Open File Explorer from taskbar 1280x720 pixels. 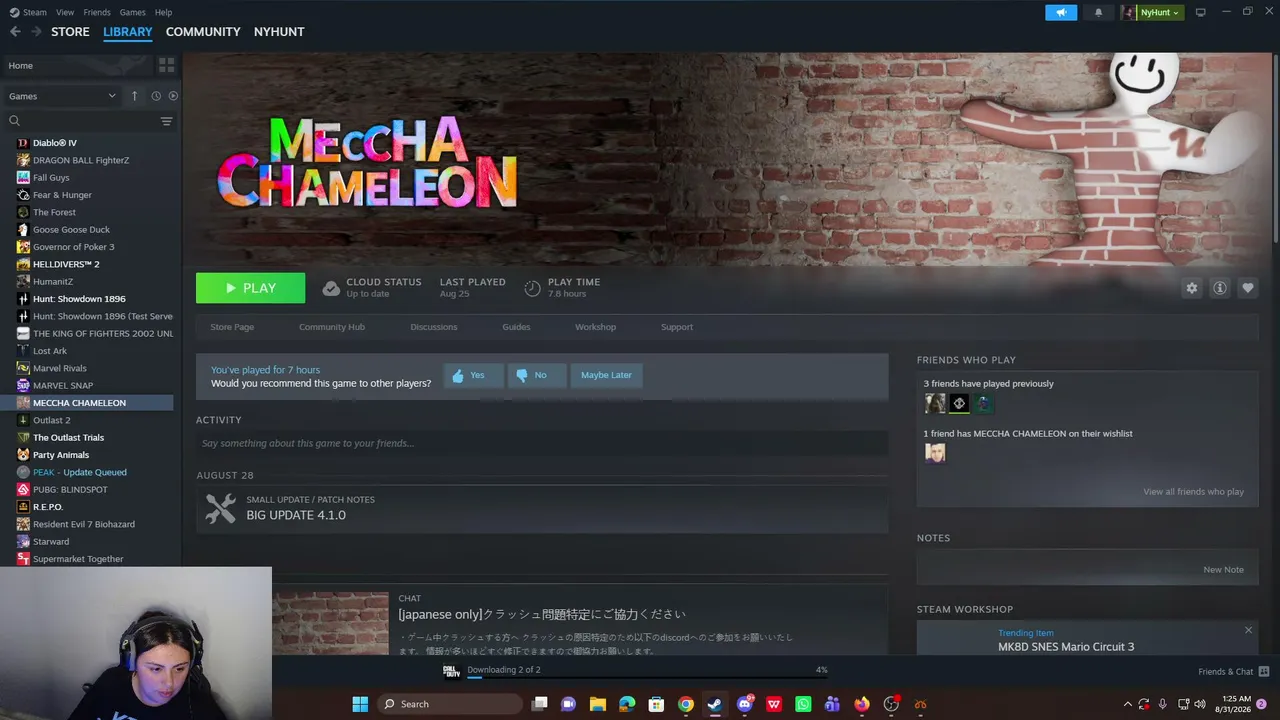pyautogui.click(x=598, y=704)
